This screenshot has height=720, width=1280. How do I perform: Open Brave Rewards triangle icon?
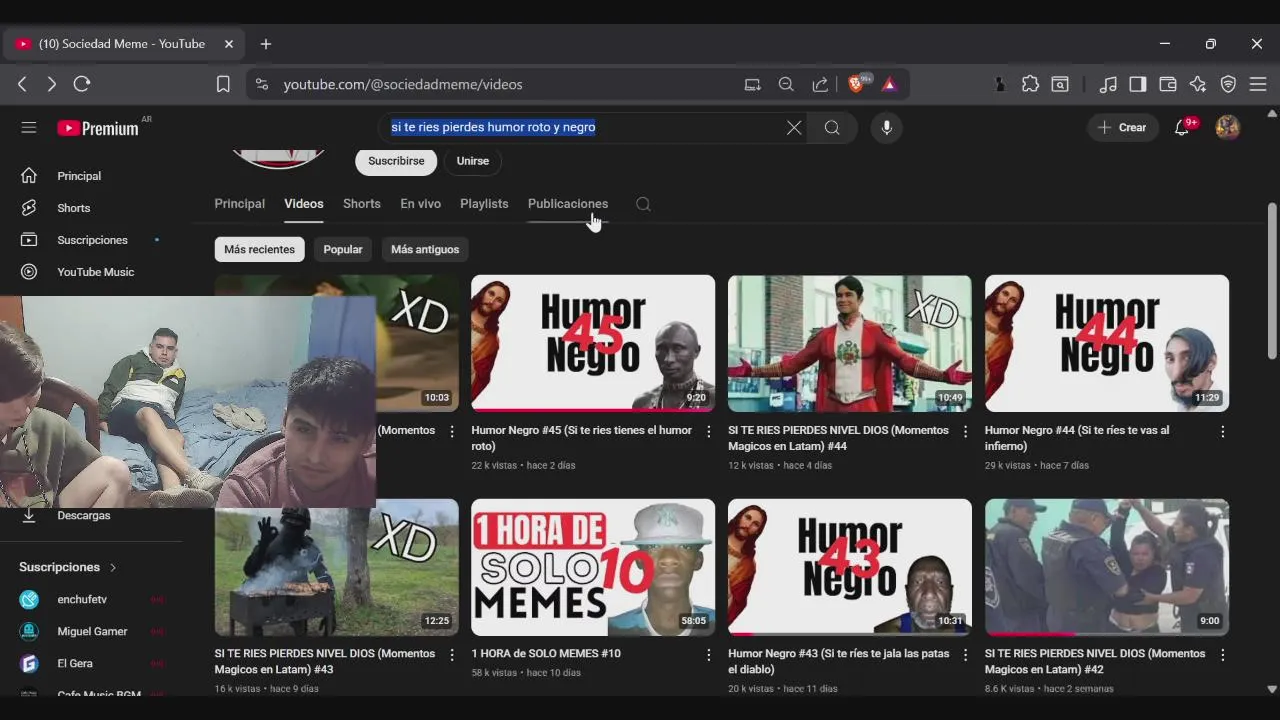(x=889, y=84)
